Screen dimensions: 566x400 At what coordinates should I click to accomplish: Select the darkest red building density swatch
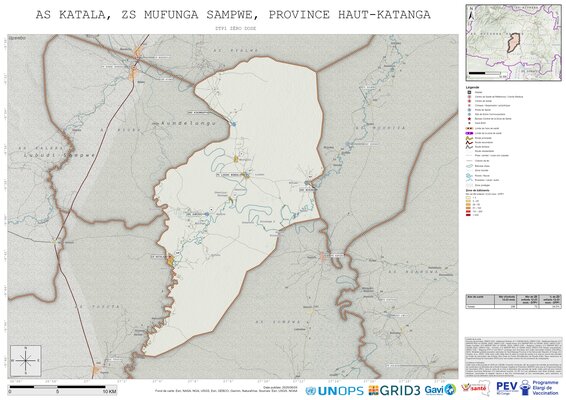[x=468, y=215]
